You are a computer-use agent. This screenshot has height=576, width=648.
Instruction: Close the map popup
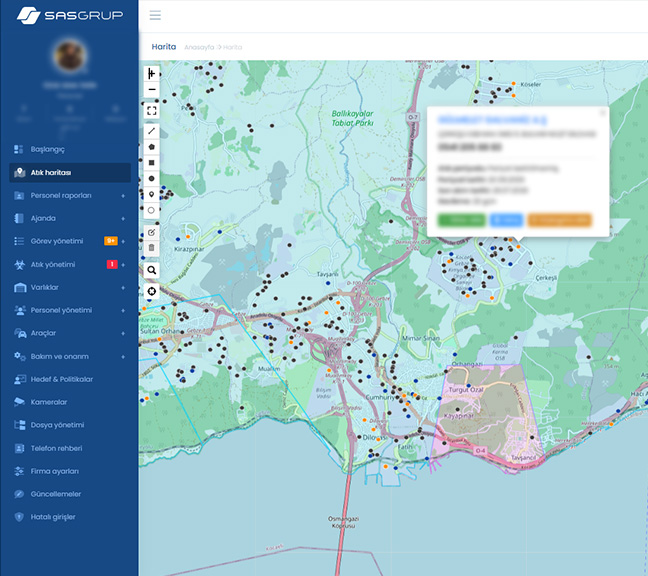pyautogui.click(x=603, y=112)
